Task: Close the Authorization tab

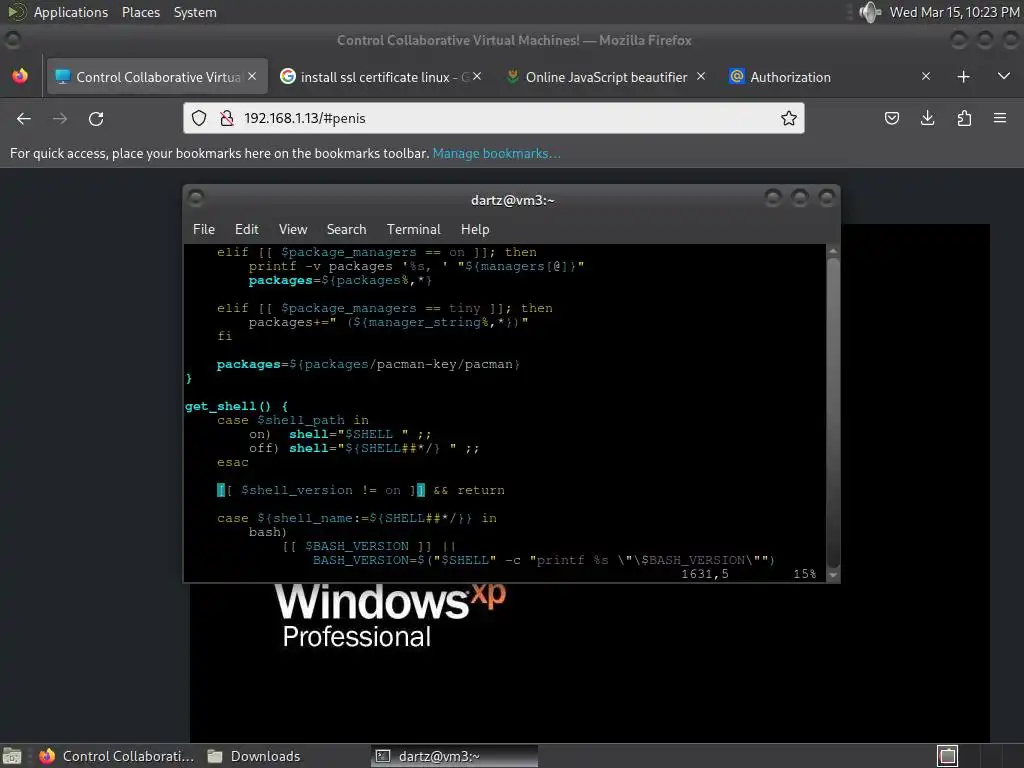Action: 925,76
